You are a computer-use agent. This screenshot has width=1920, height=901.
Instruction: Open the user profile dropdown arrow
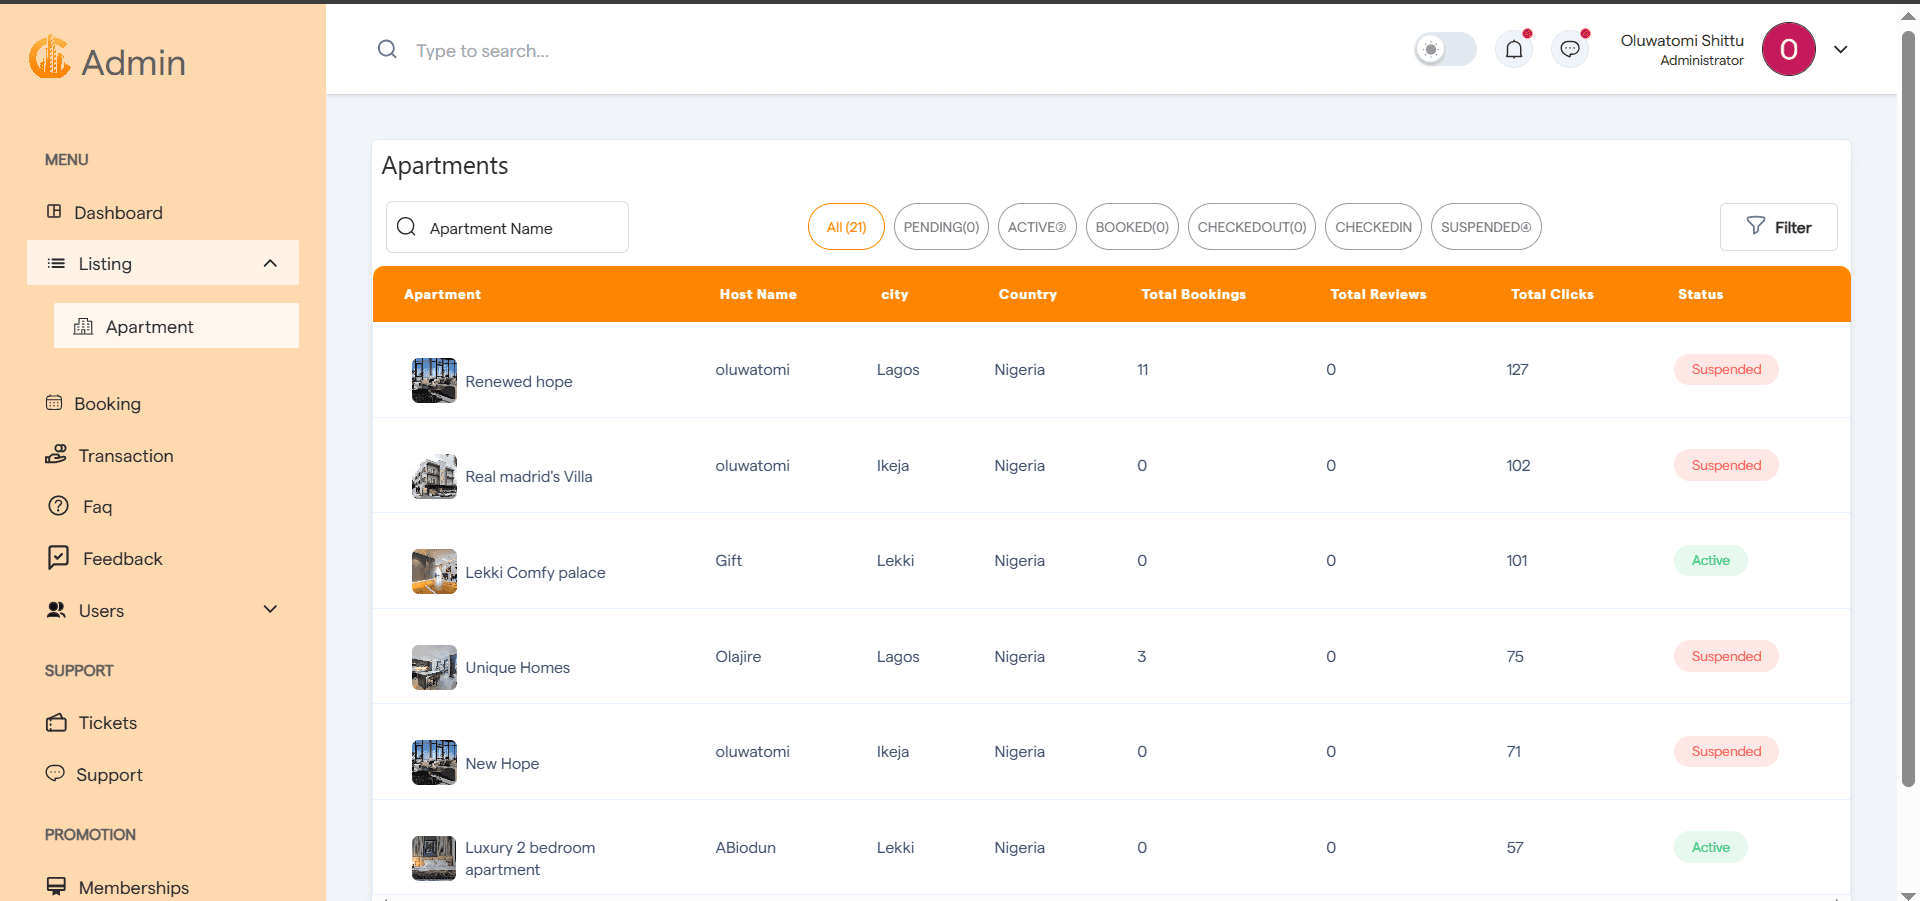1840,49
